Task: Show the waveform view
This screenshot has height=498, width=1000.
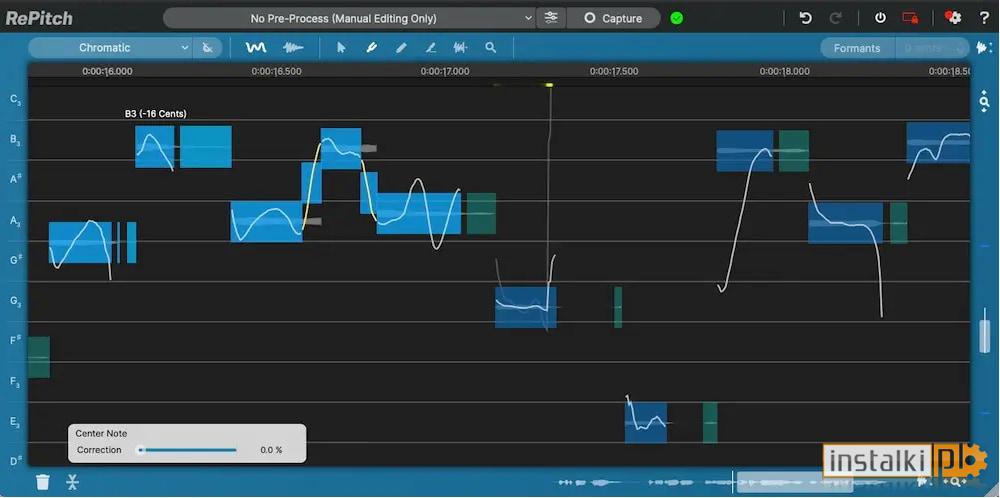Action: (293, 48)
